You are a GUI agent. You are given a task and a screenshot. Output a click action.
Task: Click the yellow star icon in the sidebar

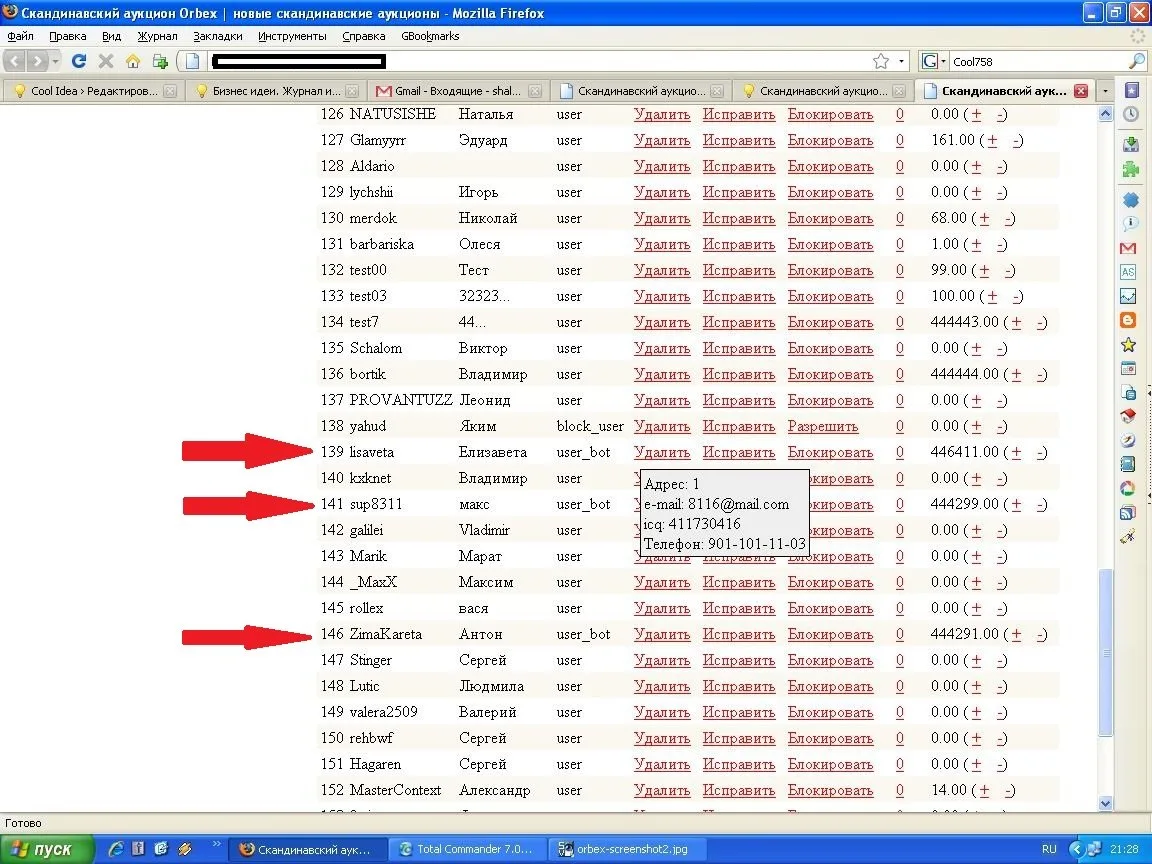point(1128,345)
